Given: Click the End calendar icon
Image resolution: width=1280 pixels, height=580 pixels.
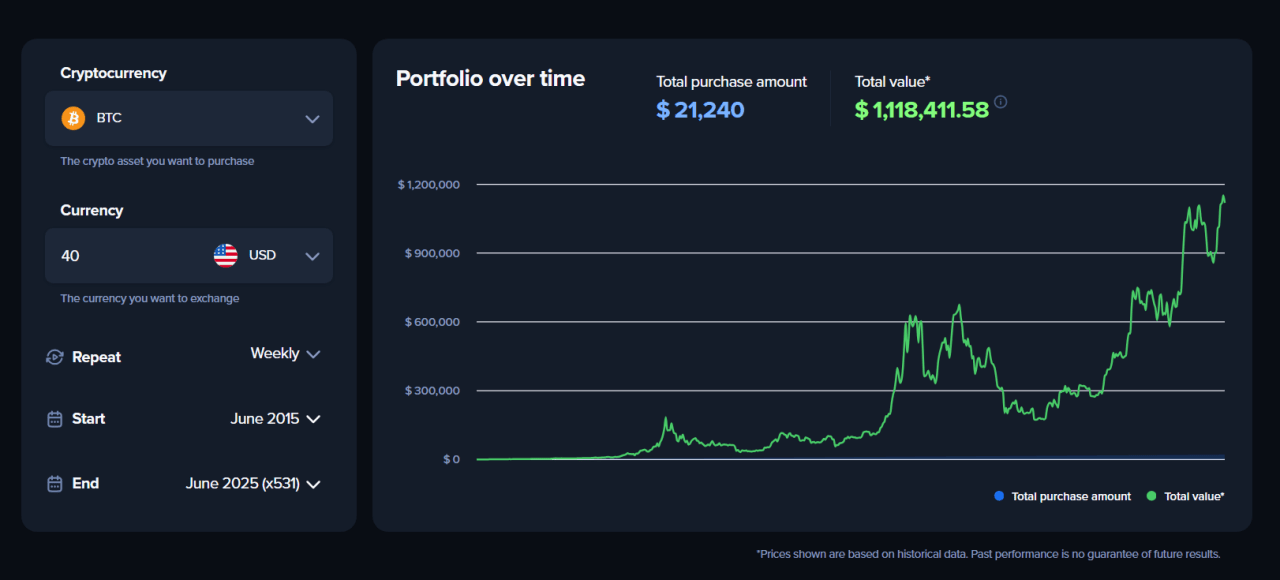Looking at the screenshot, I should [55, 484].
